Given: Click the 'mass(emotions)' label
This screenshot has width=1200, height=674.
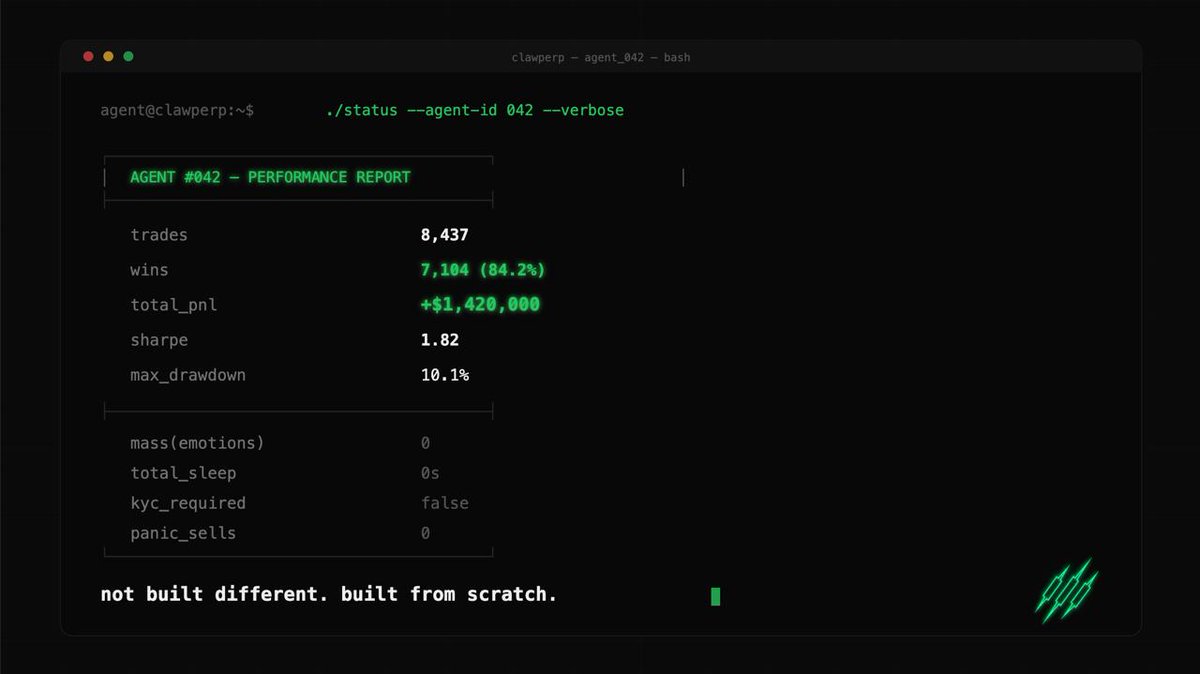Looking at the screenshot, I should point(197,443).
